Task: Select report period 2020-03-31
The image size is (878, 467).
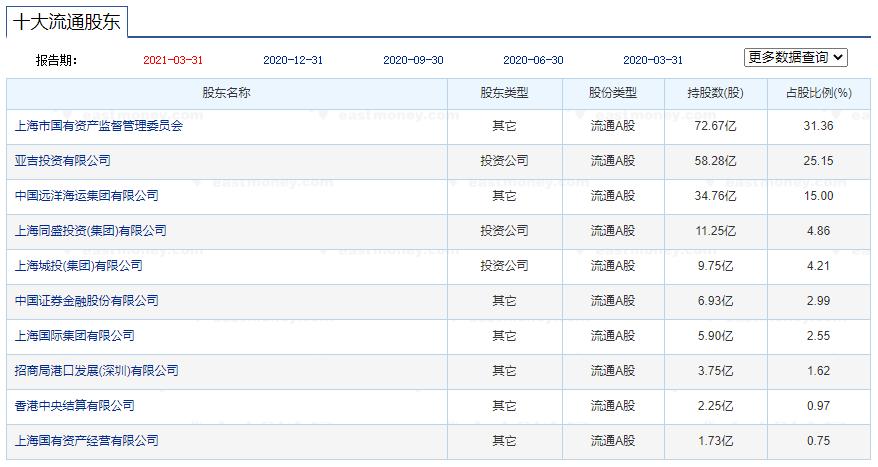Action: point(653,60)
